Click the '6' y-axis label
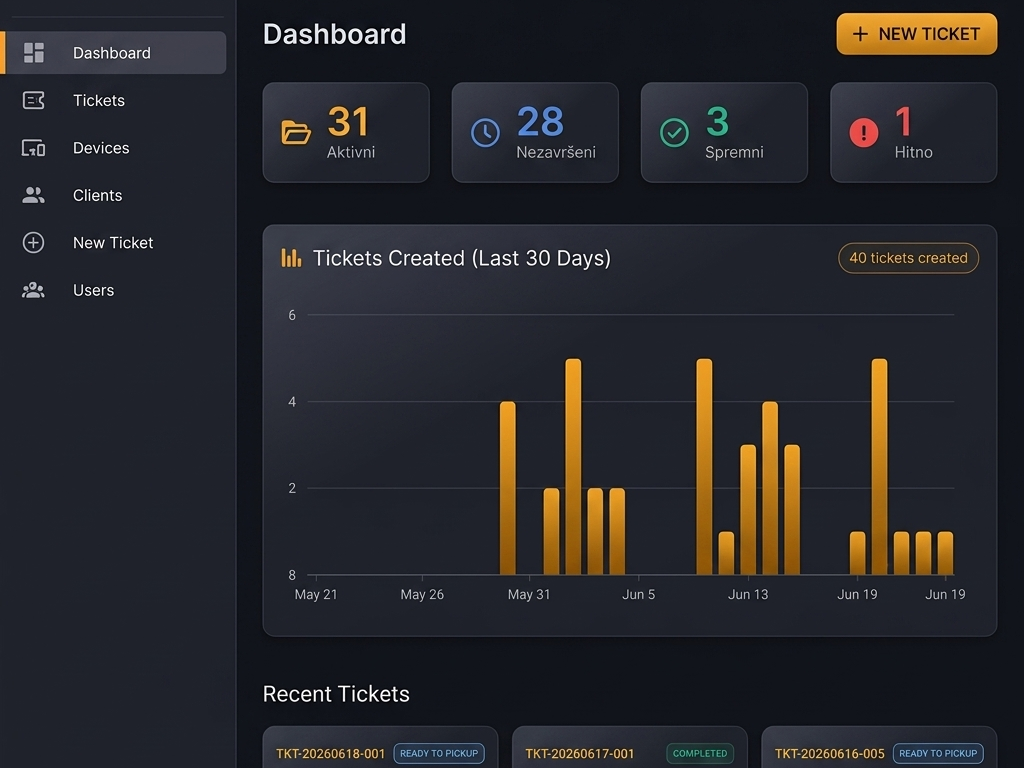The width and height of the screenshot is (1024, 768). click(x=292, y=315)
